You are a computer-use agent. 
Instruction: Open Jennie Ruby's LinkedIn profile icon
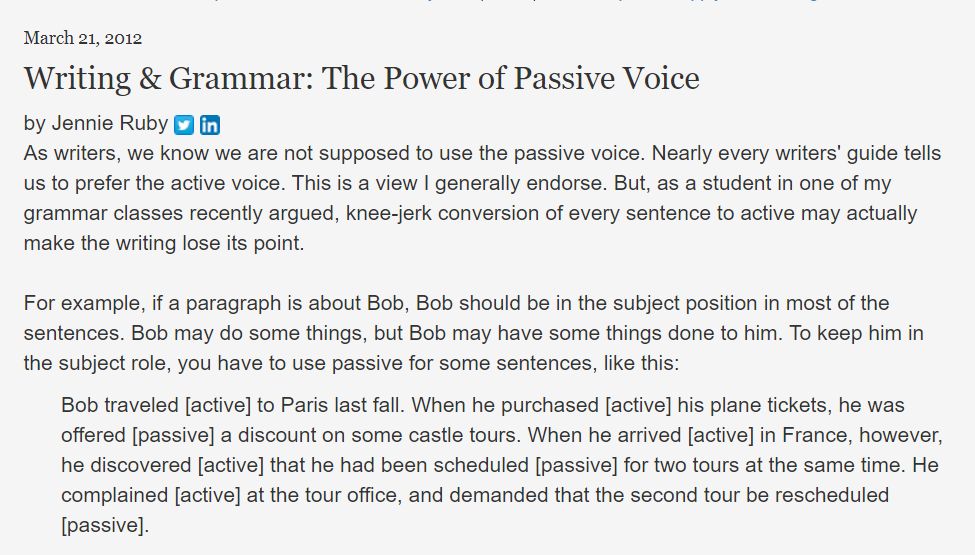pyautogui.click(x=210, y=125)
